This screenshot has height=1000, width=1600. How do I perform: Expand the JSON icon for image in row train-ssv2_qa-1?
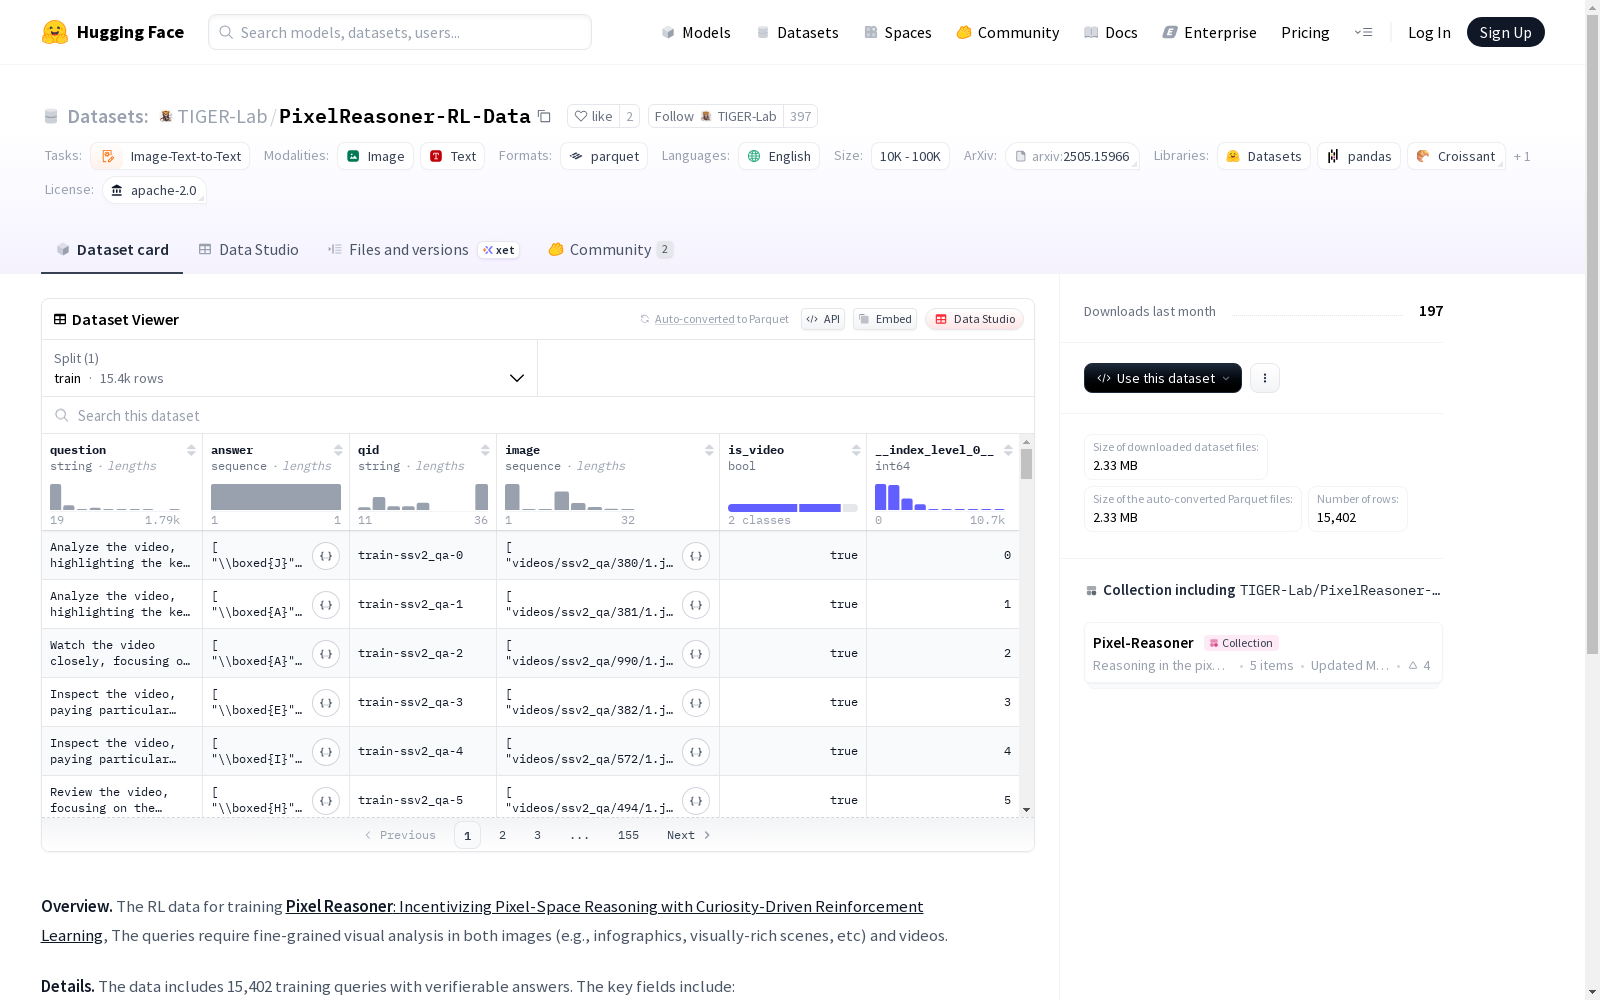tap(696, 605)
